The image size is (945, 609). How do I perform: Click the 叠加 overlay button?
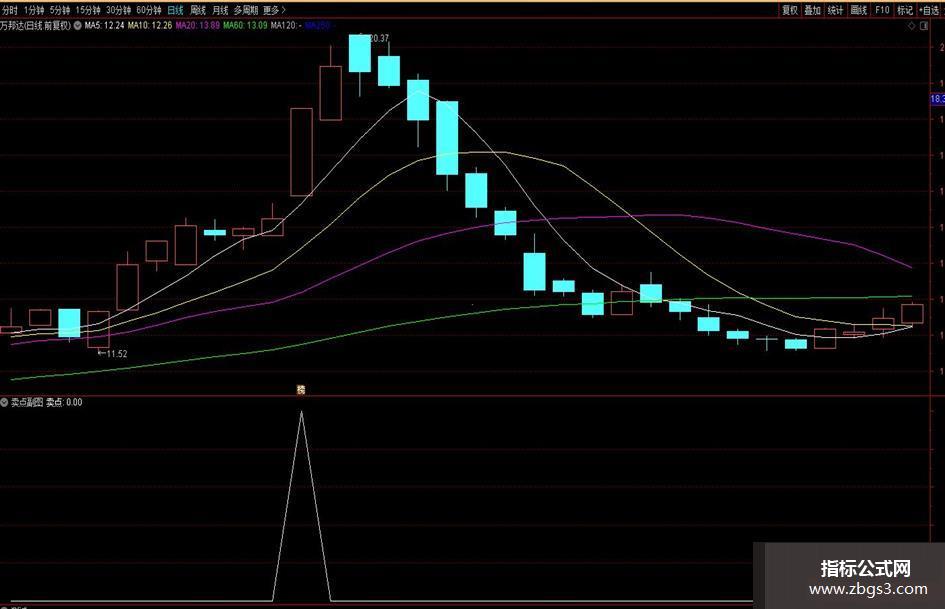coord(813,10)
